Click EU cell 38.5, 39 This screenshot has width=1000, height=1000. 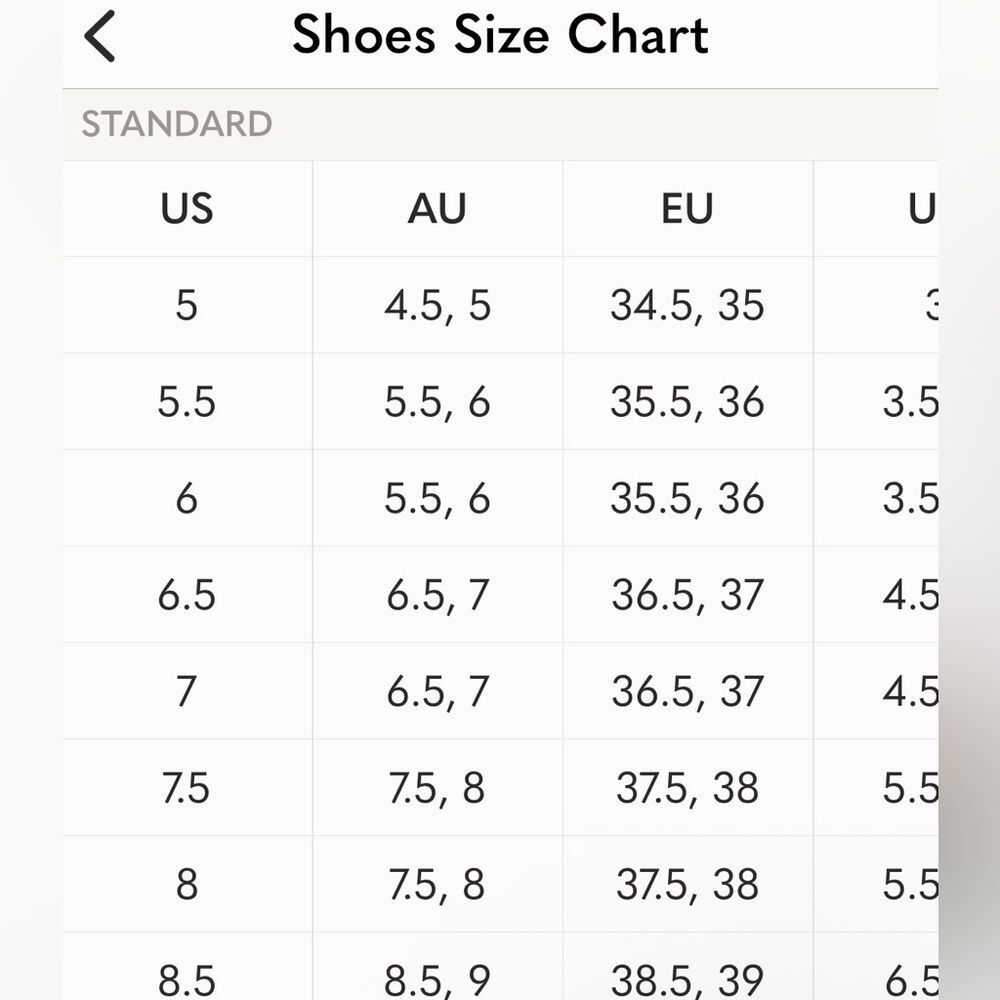pos(688,967)
